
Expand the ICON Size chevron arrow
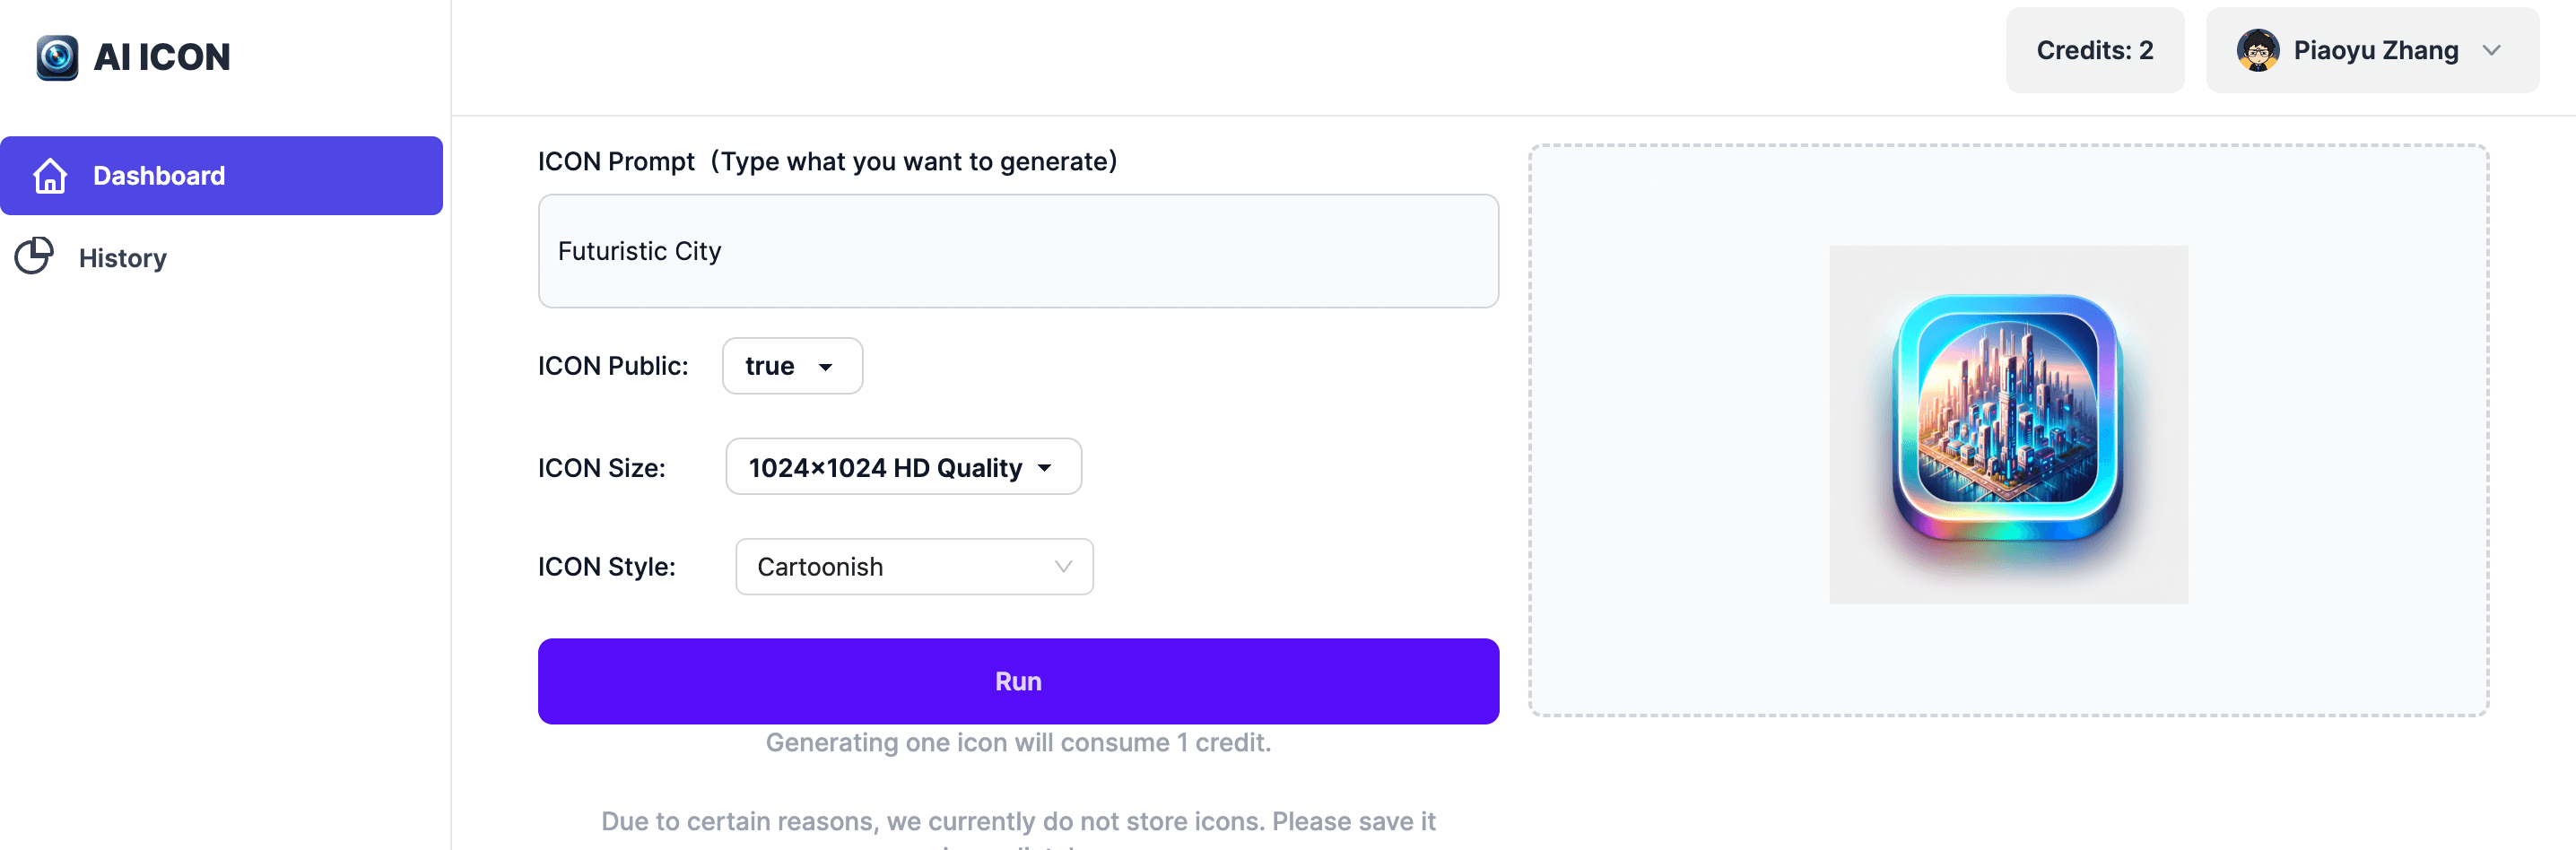[x=1044, y=466]
